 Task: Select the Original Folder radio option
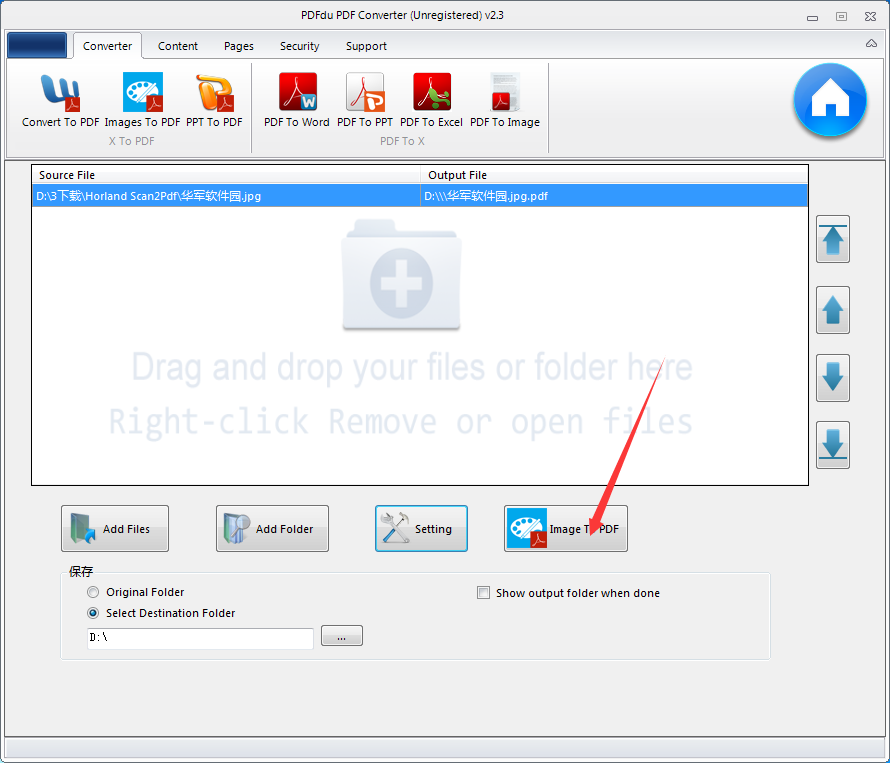coord(93,592)
